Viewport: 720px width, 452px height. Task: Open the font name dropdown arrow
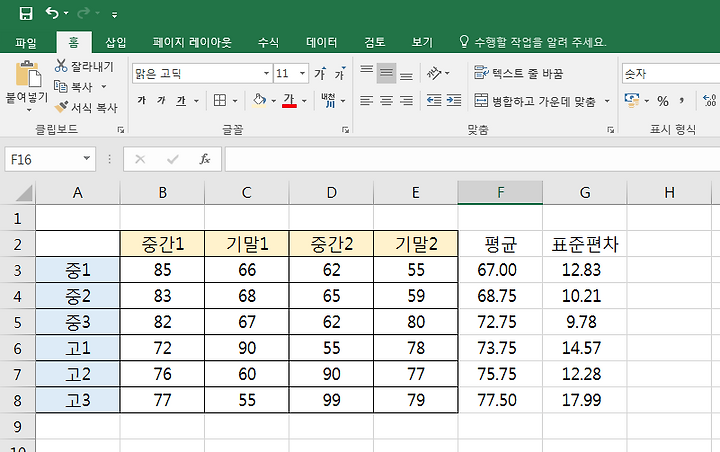click(x=266, y=73)
